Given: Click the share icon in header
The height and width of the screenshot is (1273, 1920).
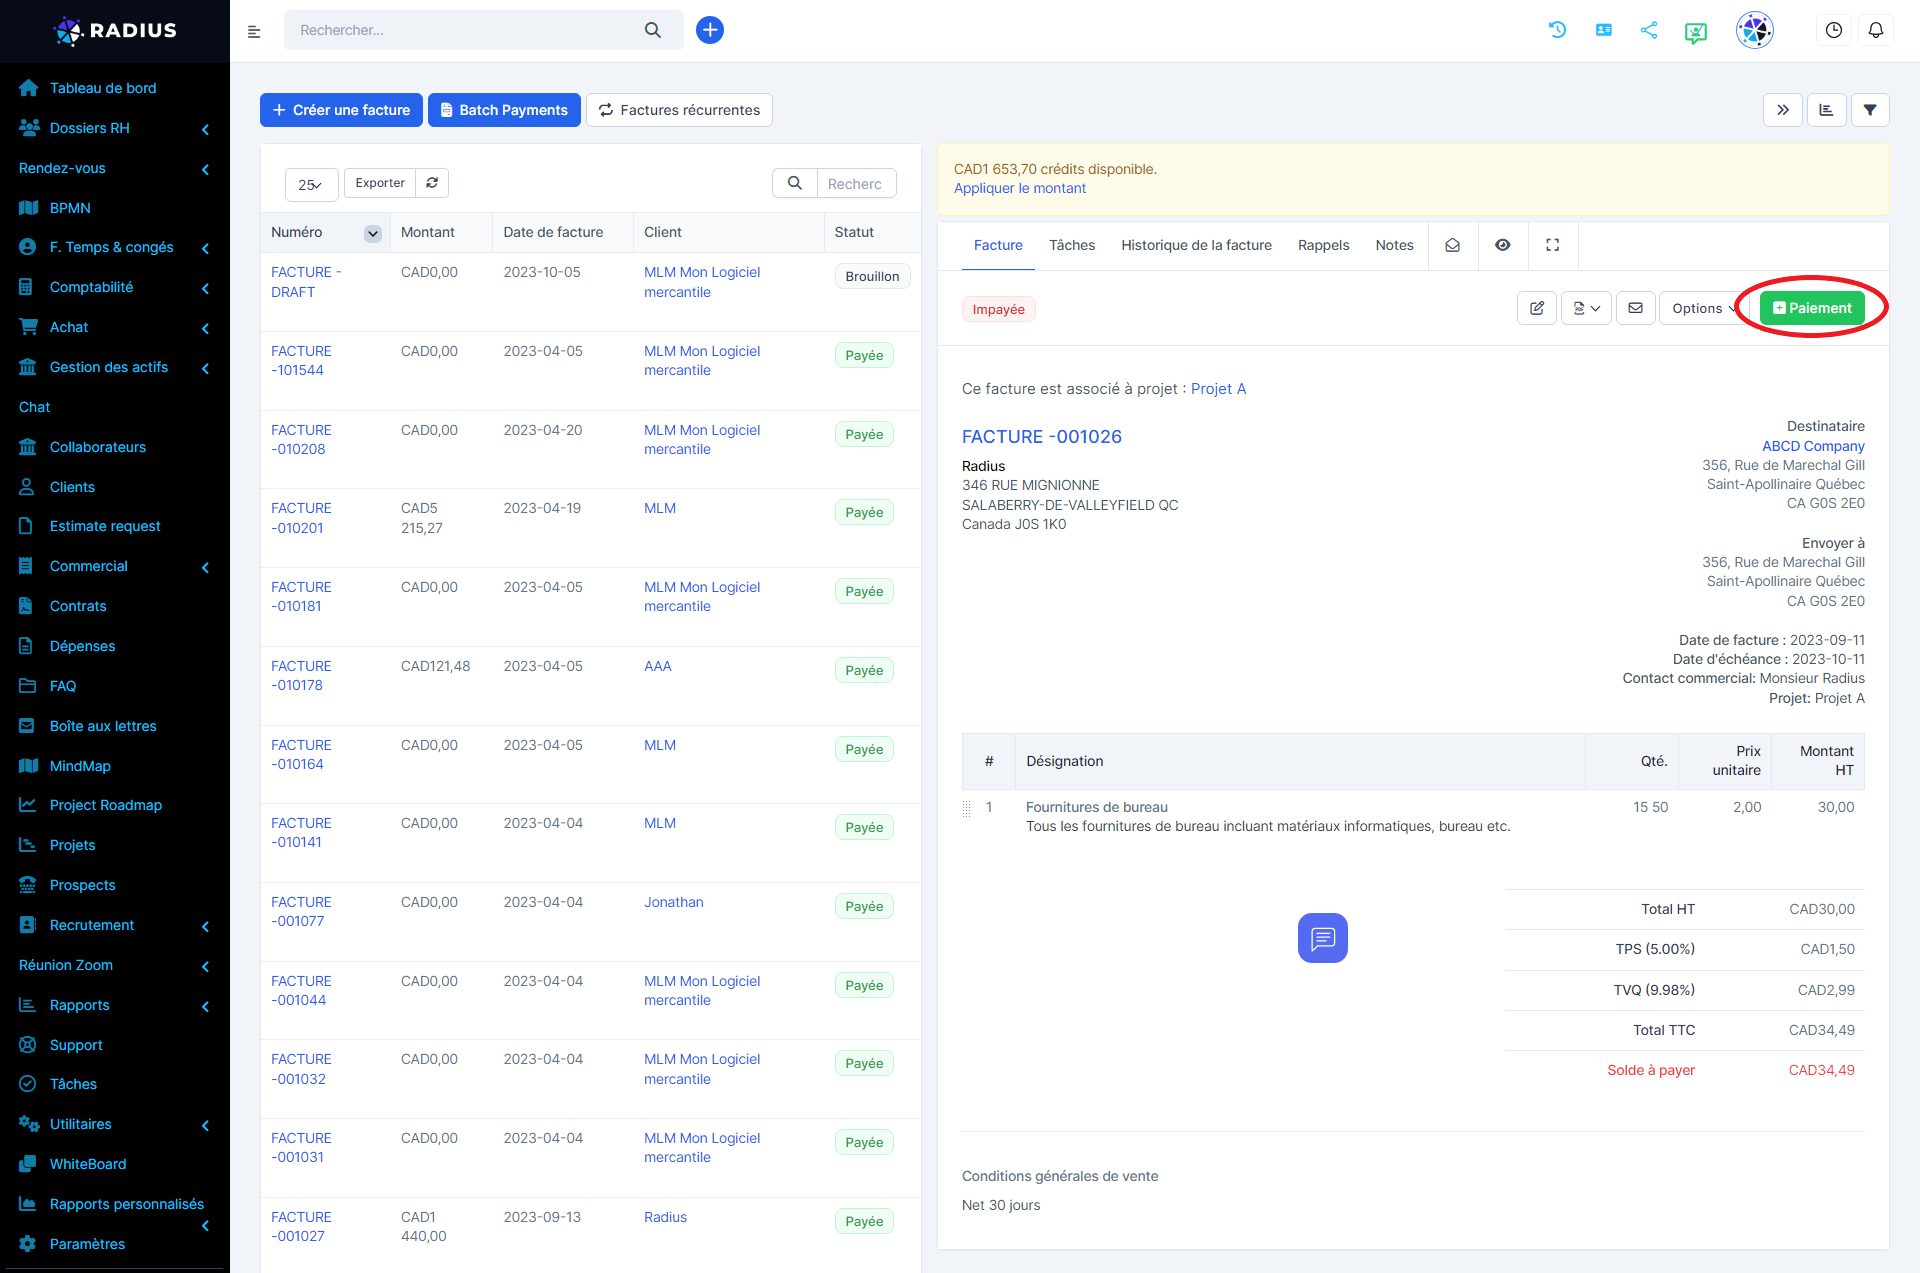Looking at the screenshot, I should point(1649,30).
